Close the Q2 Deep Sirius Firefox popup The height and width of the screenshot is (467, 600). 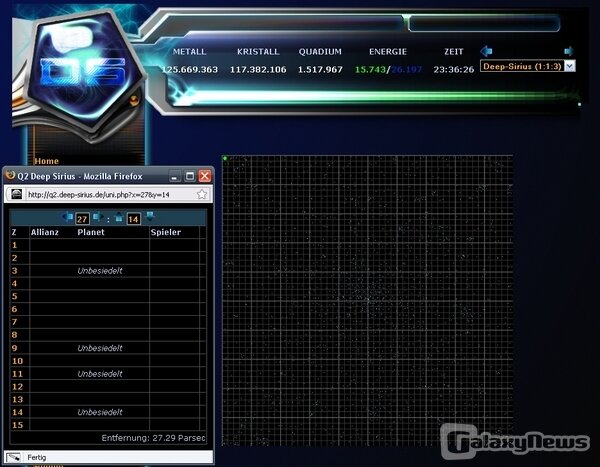(205, 176)
